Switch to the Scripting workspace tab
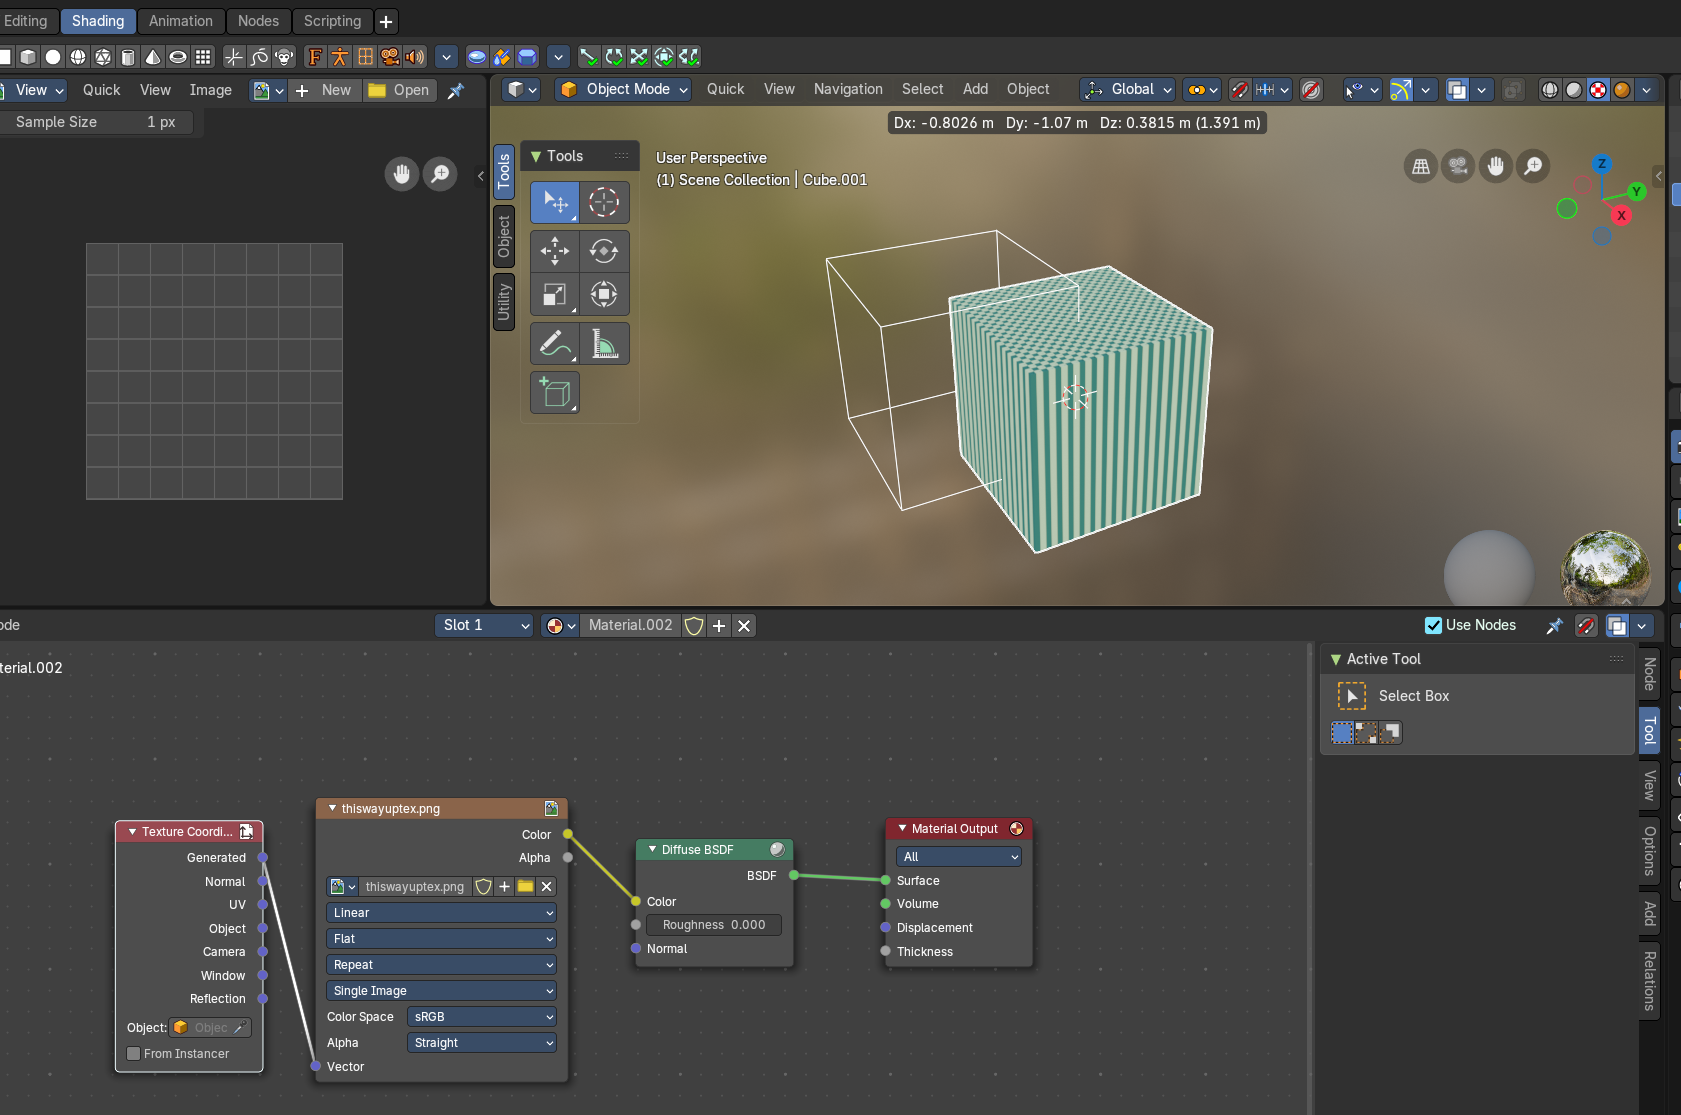 [x=332, y=21]
